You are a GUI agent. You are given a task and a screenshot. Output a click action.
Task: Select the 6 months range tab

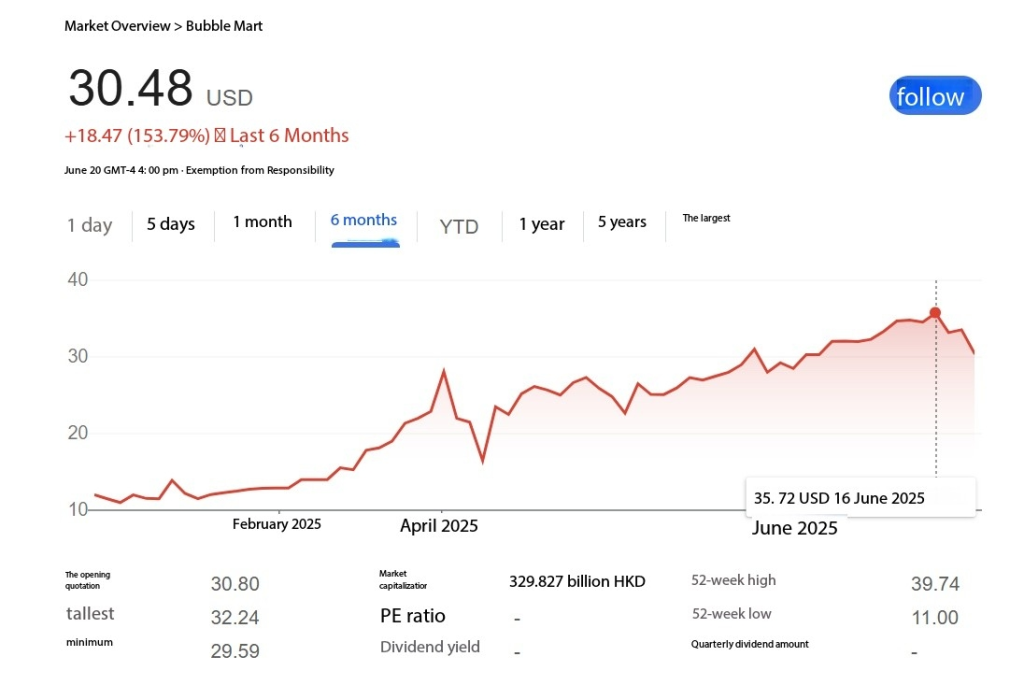pyautogui.click(x=364, y=220)
